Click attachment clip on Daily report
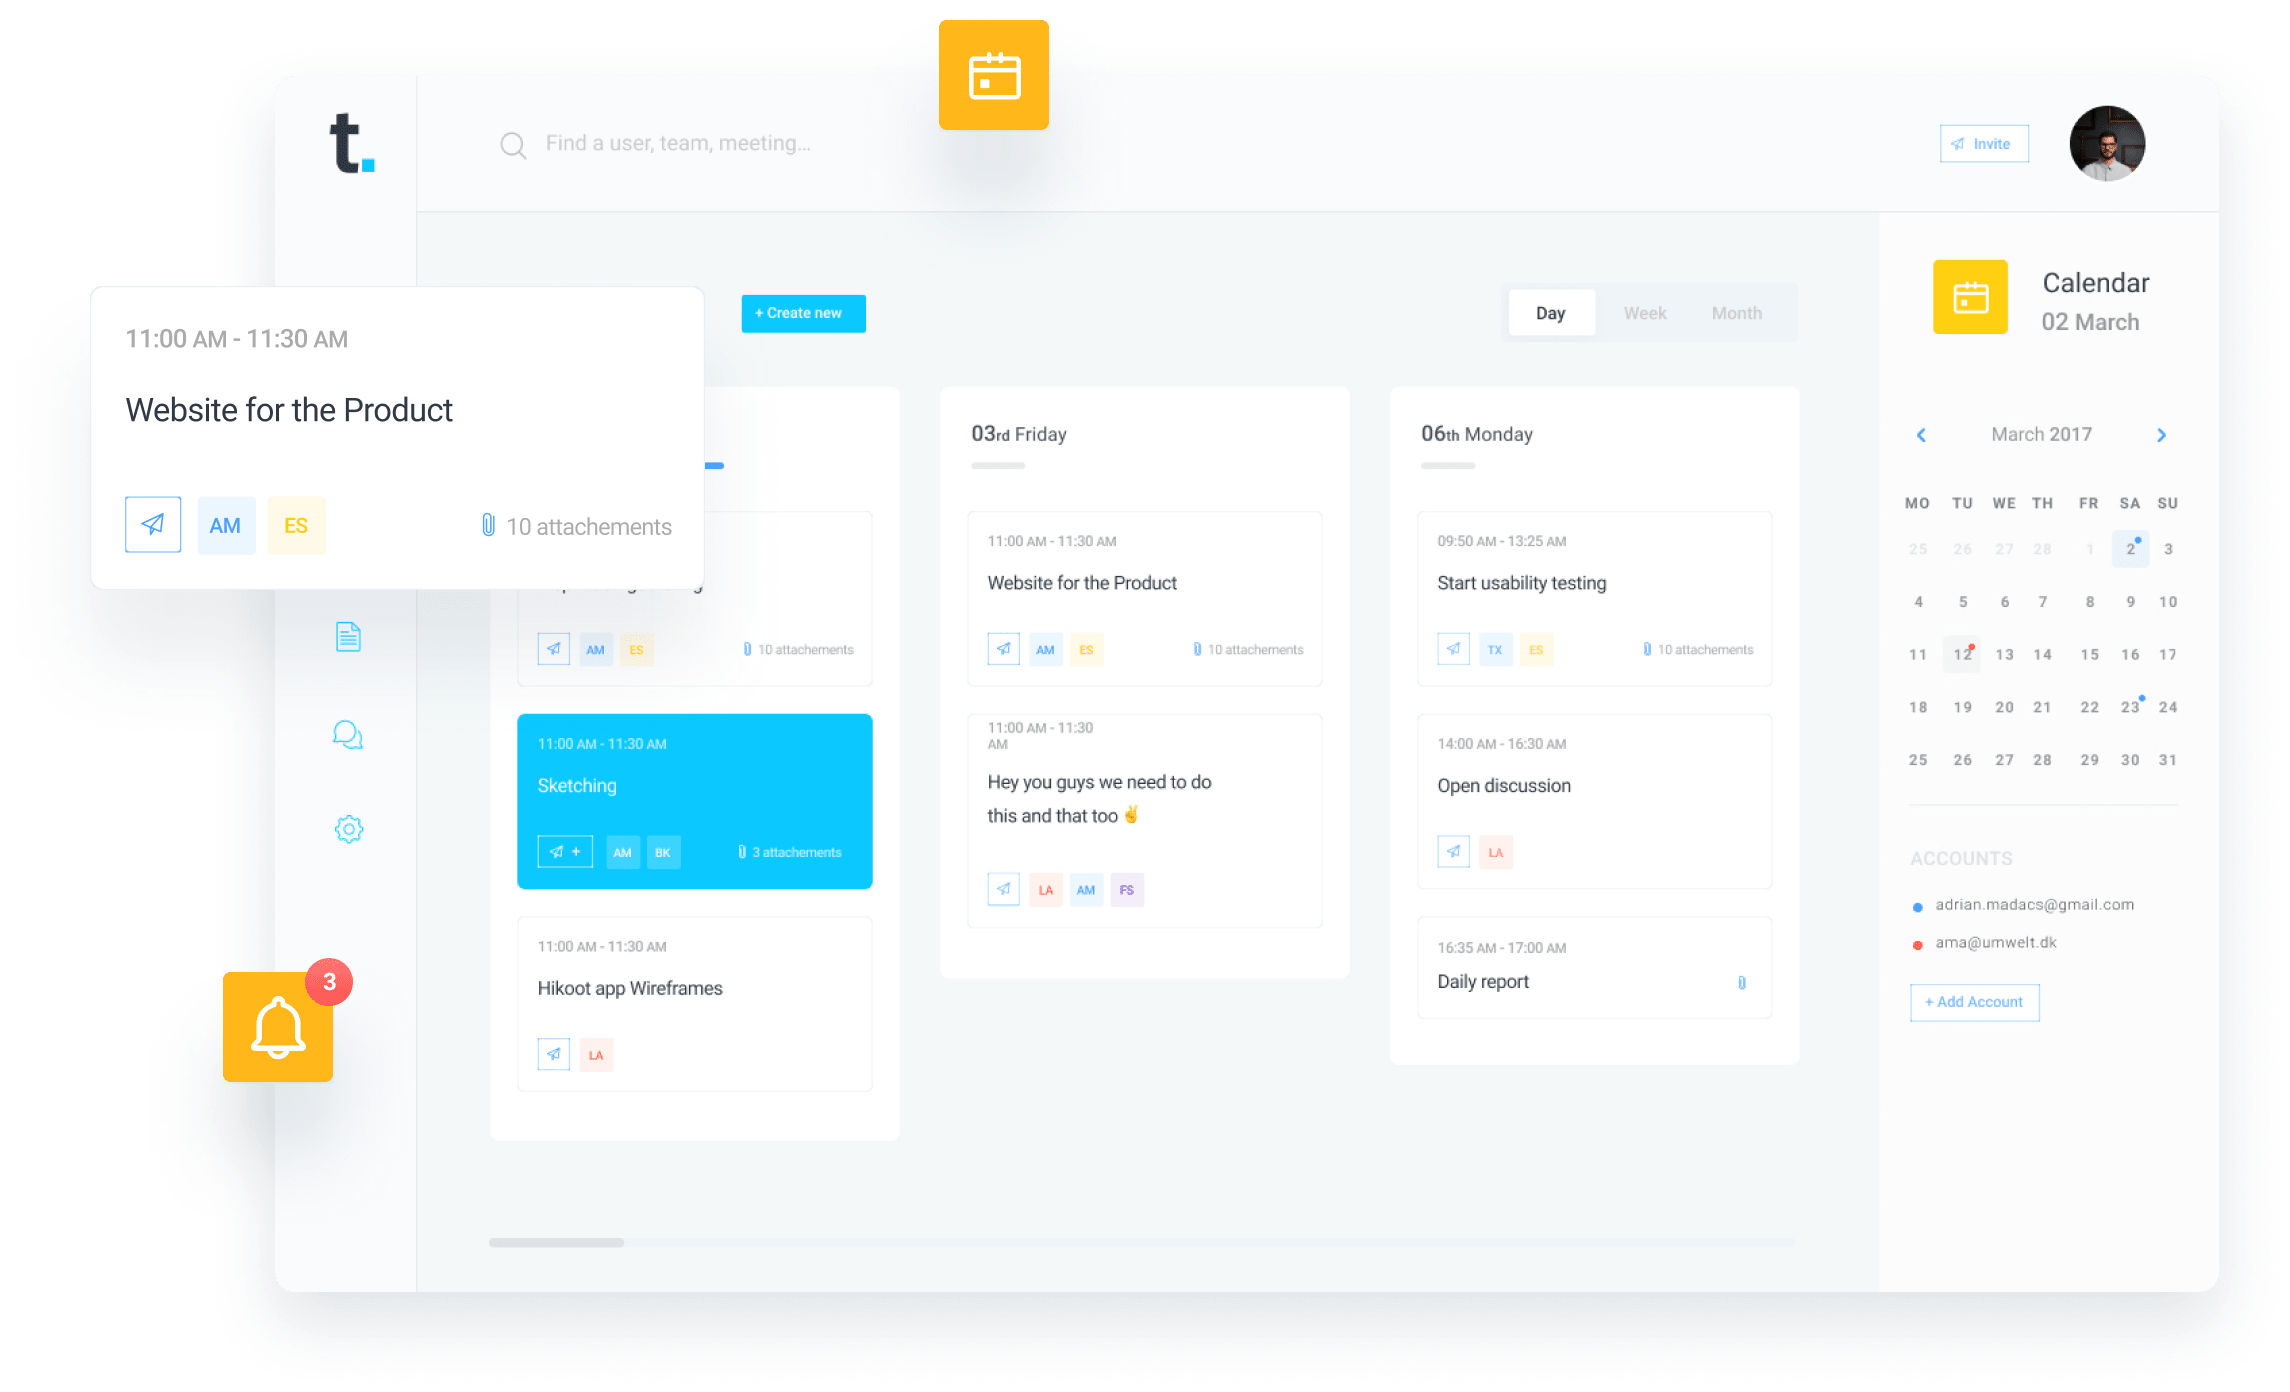 [1742, 983]
